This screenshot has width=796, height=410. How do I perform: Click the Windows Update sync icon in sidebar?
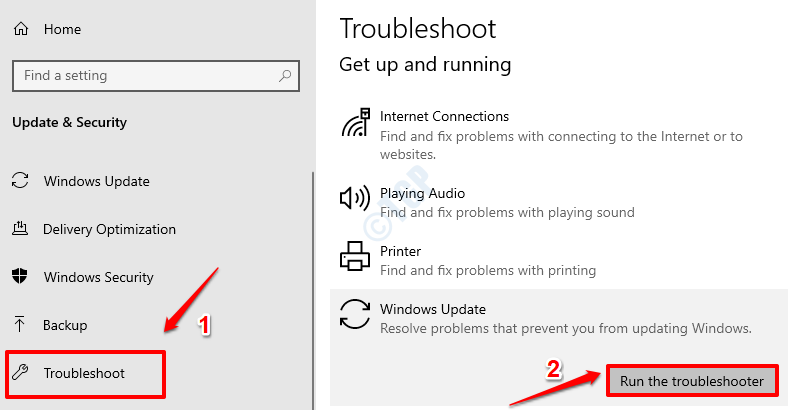coord(20,181)
